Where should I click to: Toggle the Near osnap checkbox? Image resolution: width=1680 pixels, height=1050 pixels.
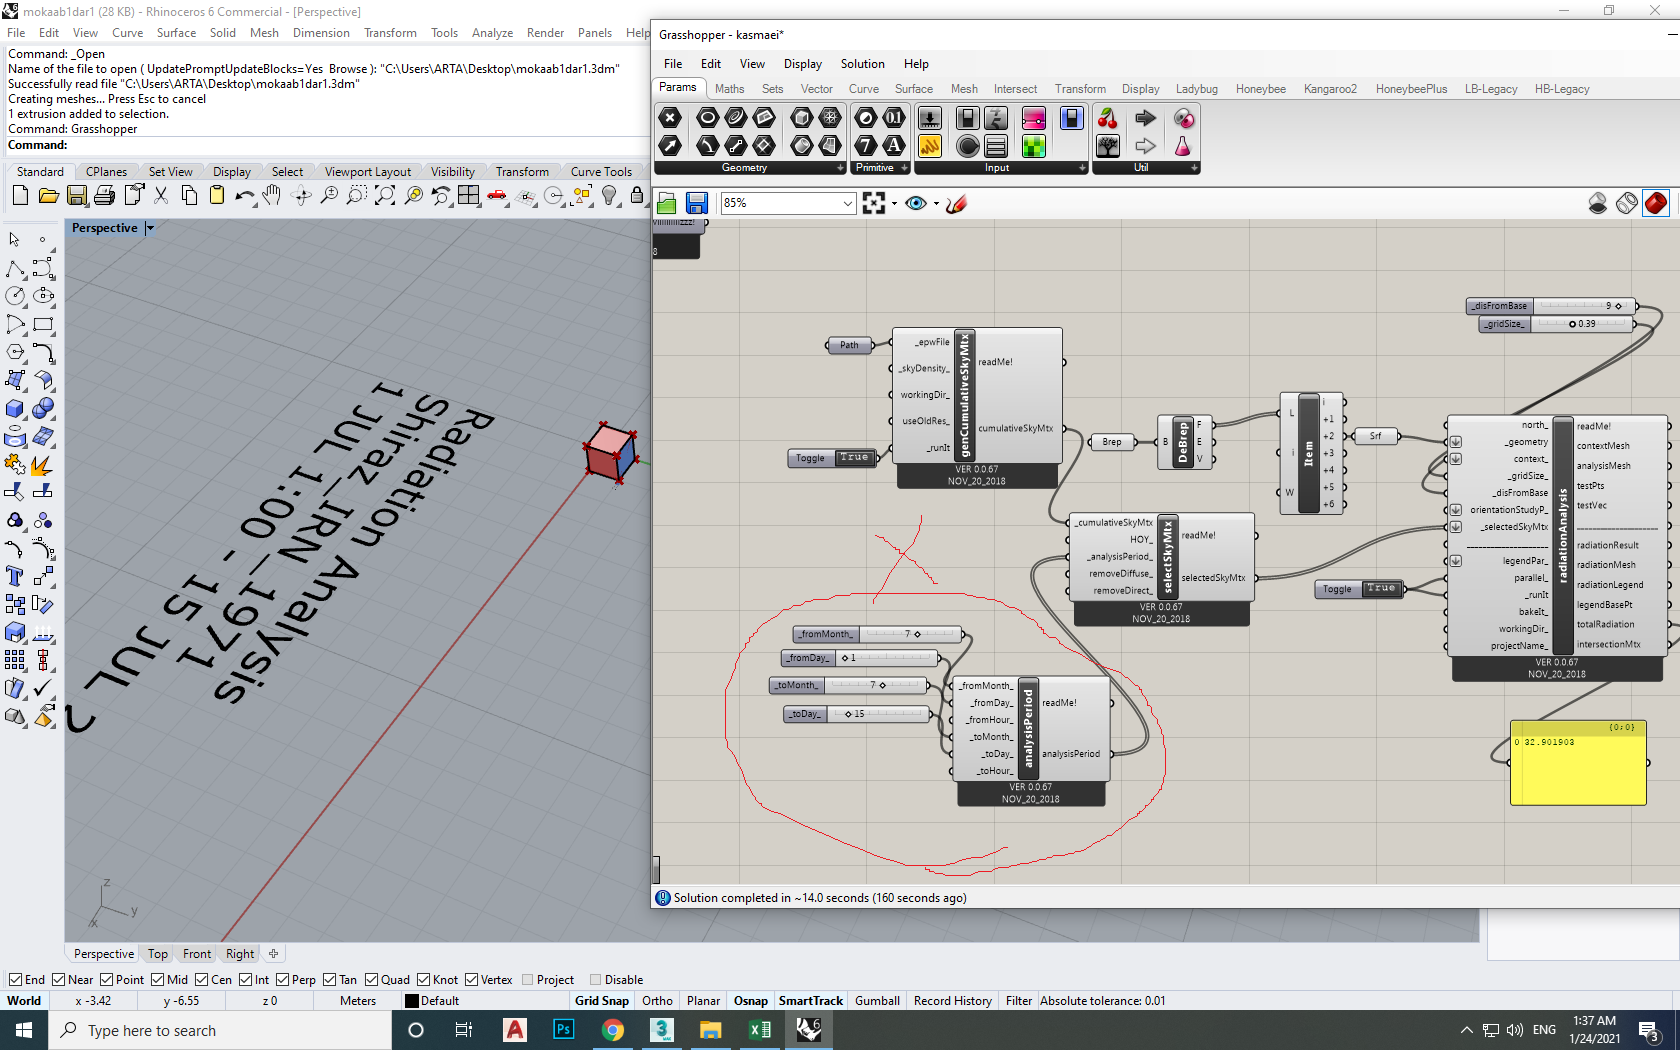(x=59, y=980)
